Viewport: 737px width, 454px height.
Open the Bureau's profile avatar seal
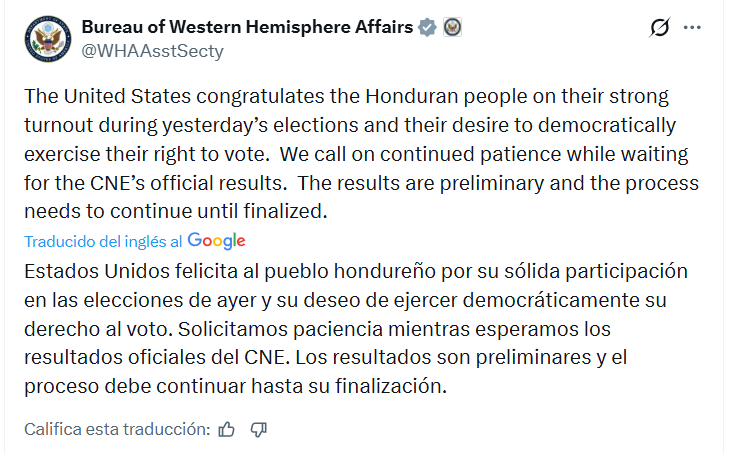pyautogui.click(x=46, y=39)
